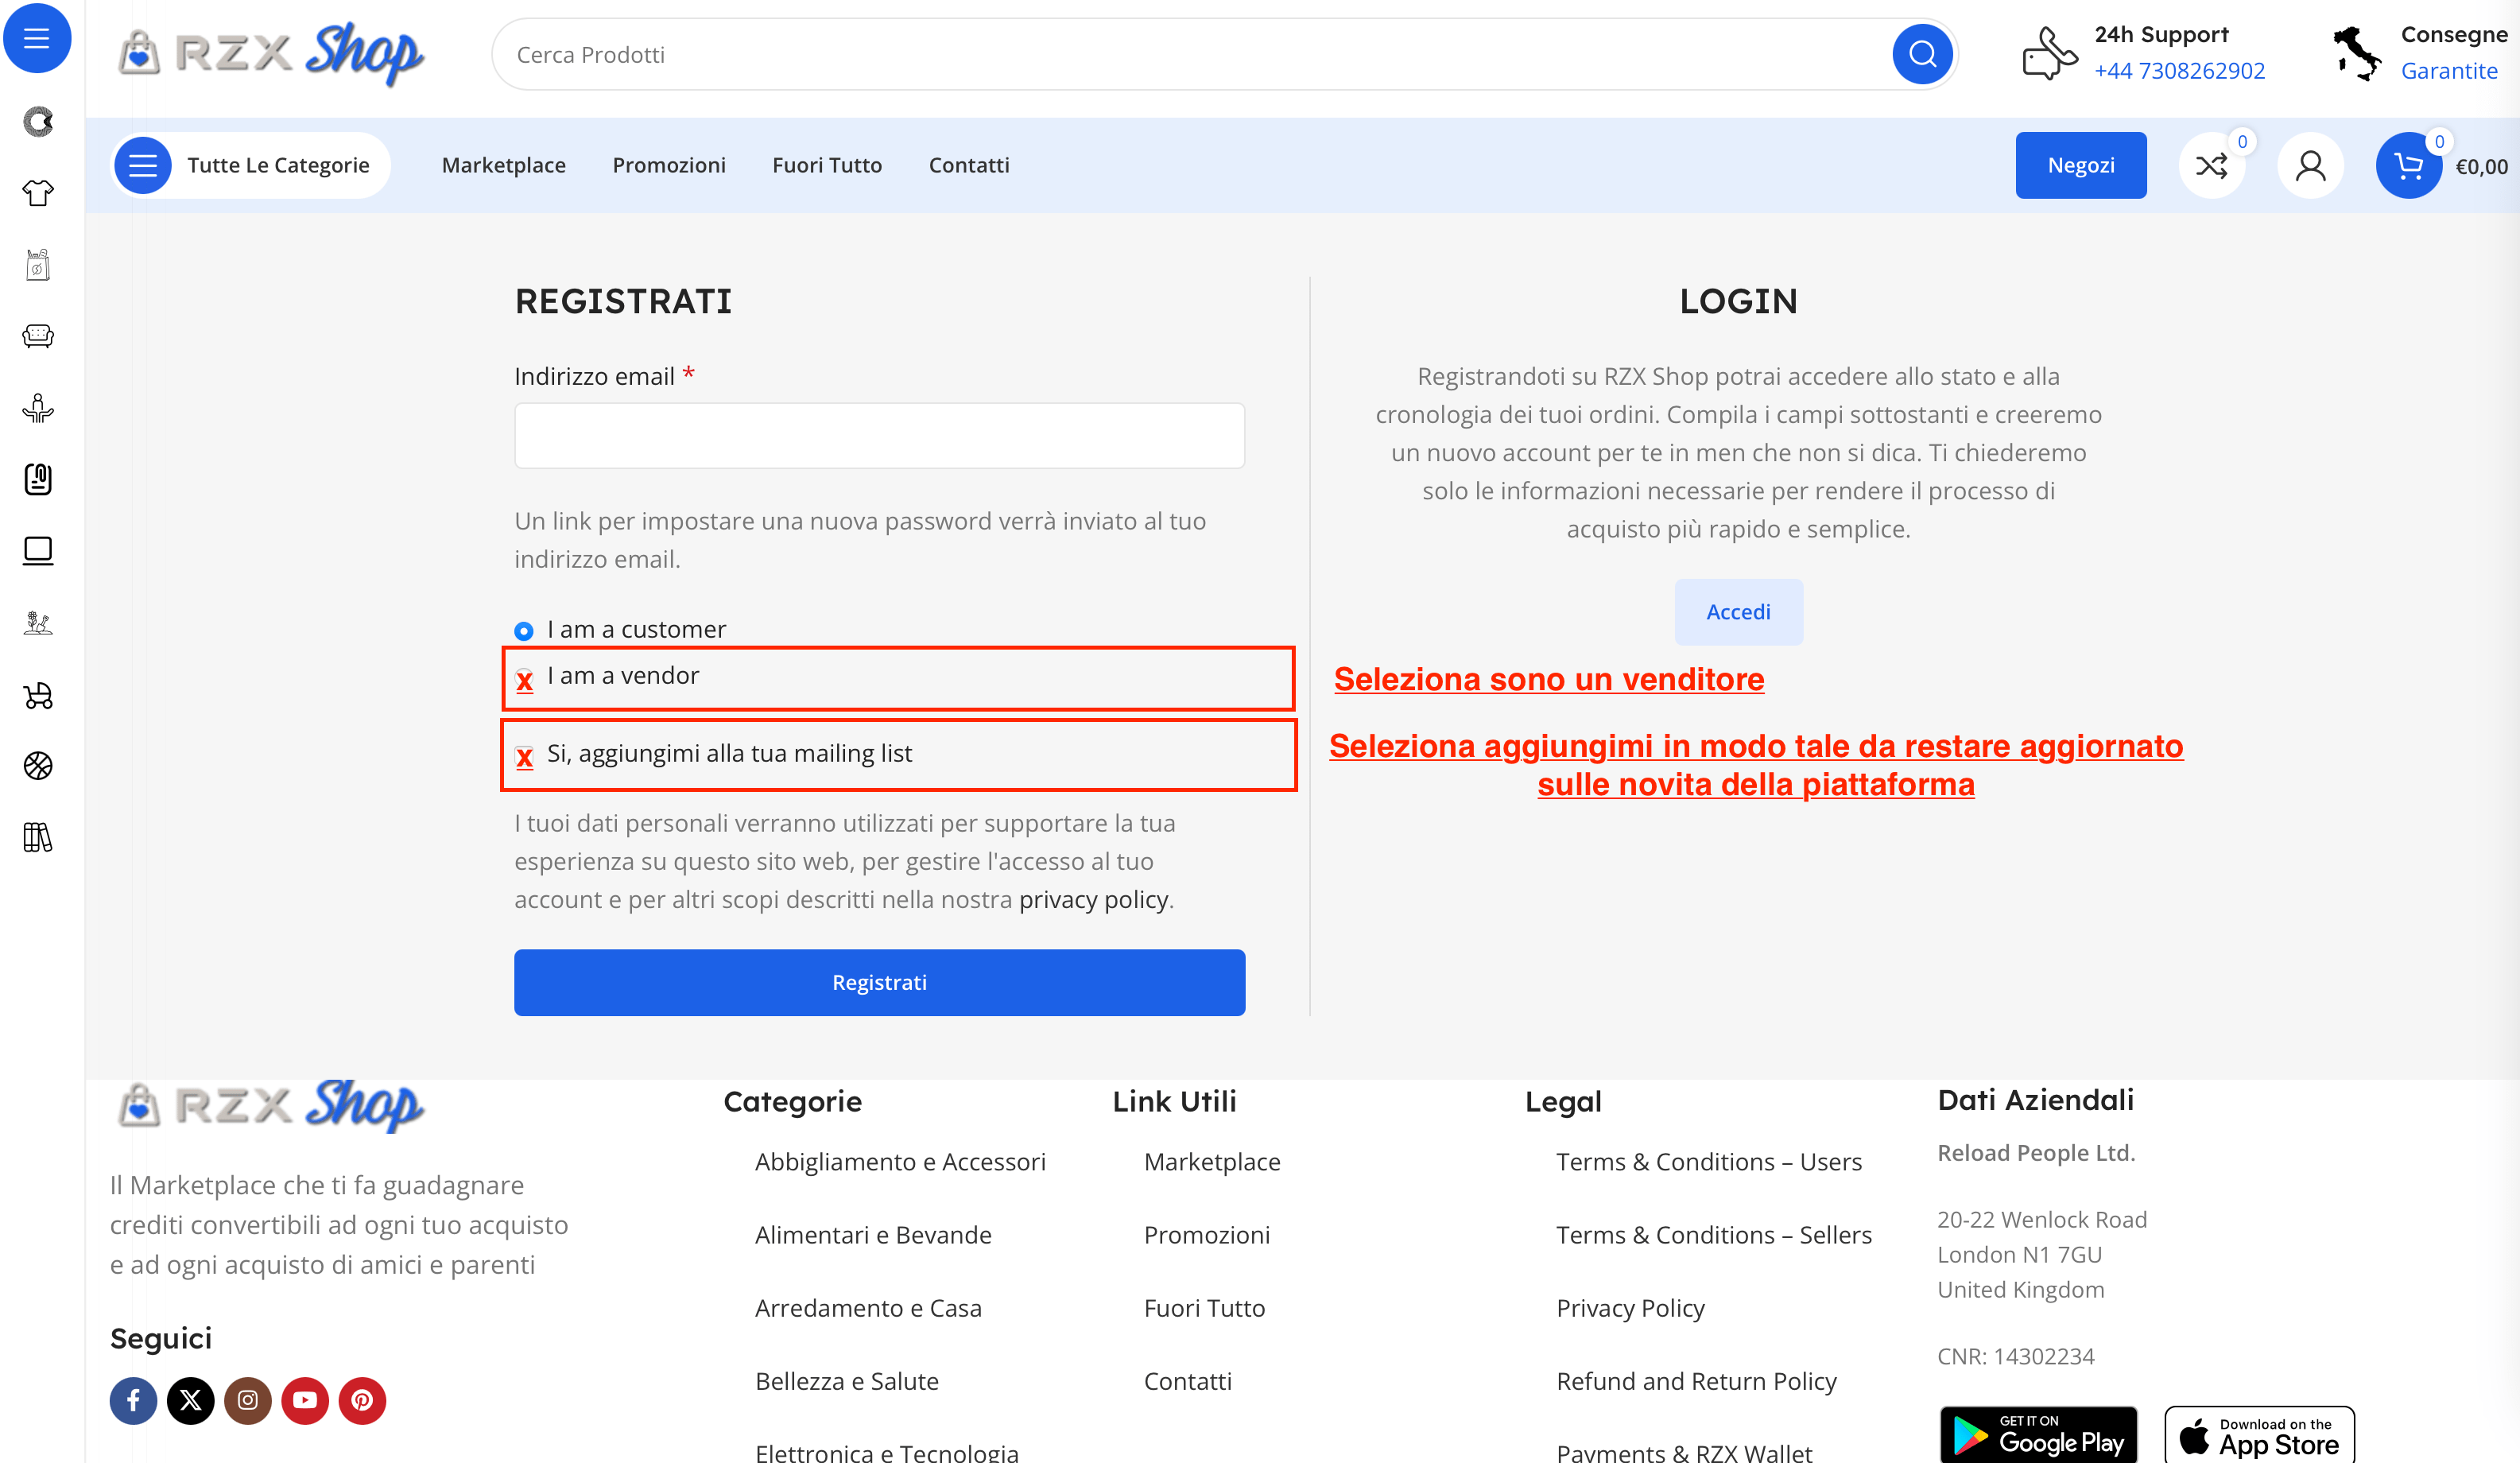
Task: Expand the Tutte Le Categorie menu
Action: (x=250, y=166)
